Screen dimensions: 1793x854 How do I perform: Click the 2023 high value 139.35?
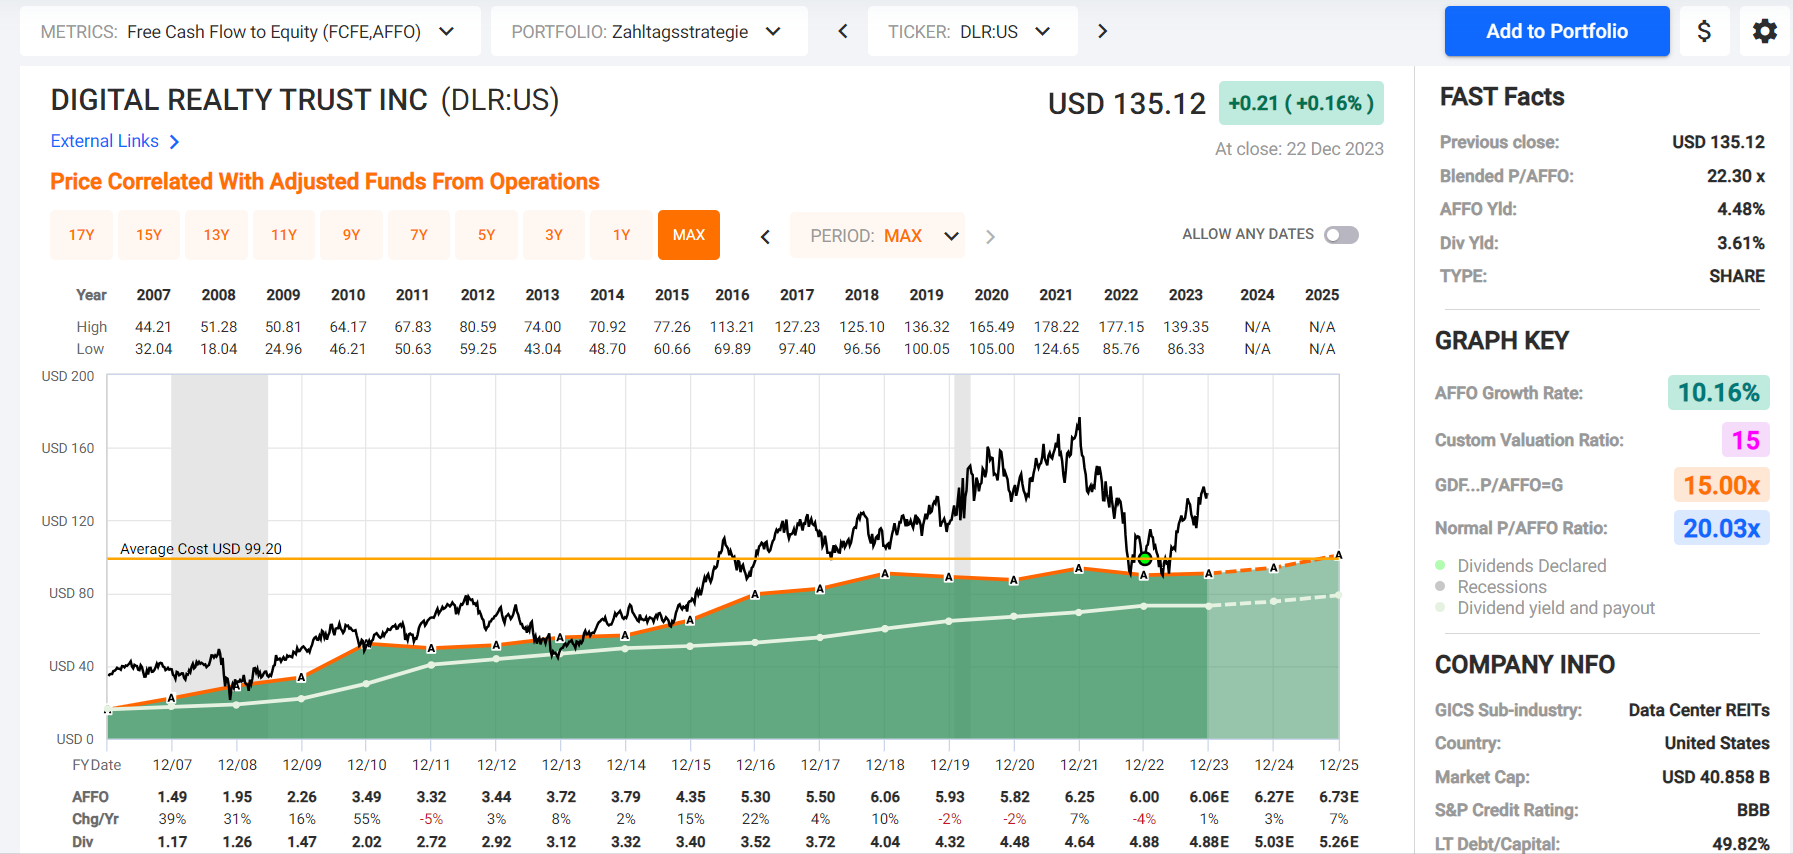click(1186, 327)
